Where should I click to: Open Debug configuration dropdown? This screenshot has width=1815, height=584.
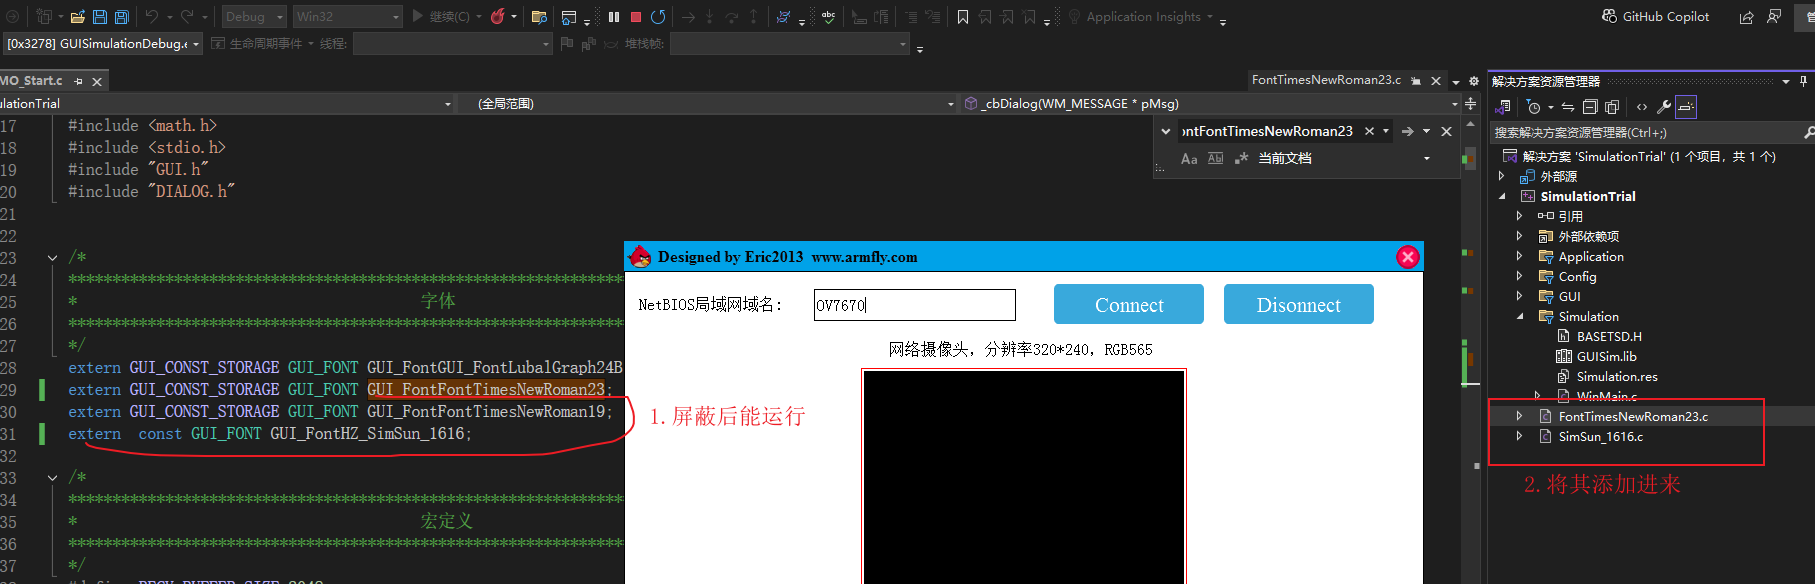pyautogui.click(x=254, y=17)
